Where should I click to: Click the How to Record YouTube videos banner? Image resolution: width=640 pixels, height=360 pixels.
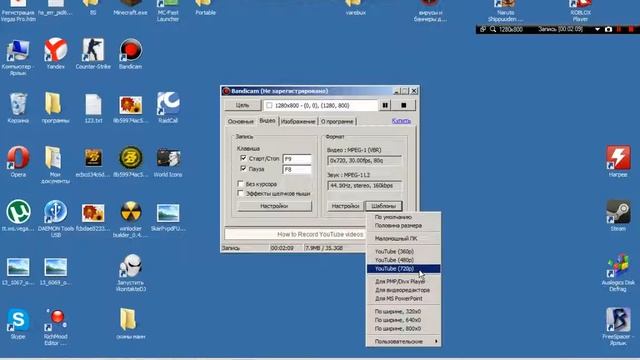click(295, 234)
